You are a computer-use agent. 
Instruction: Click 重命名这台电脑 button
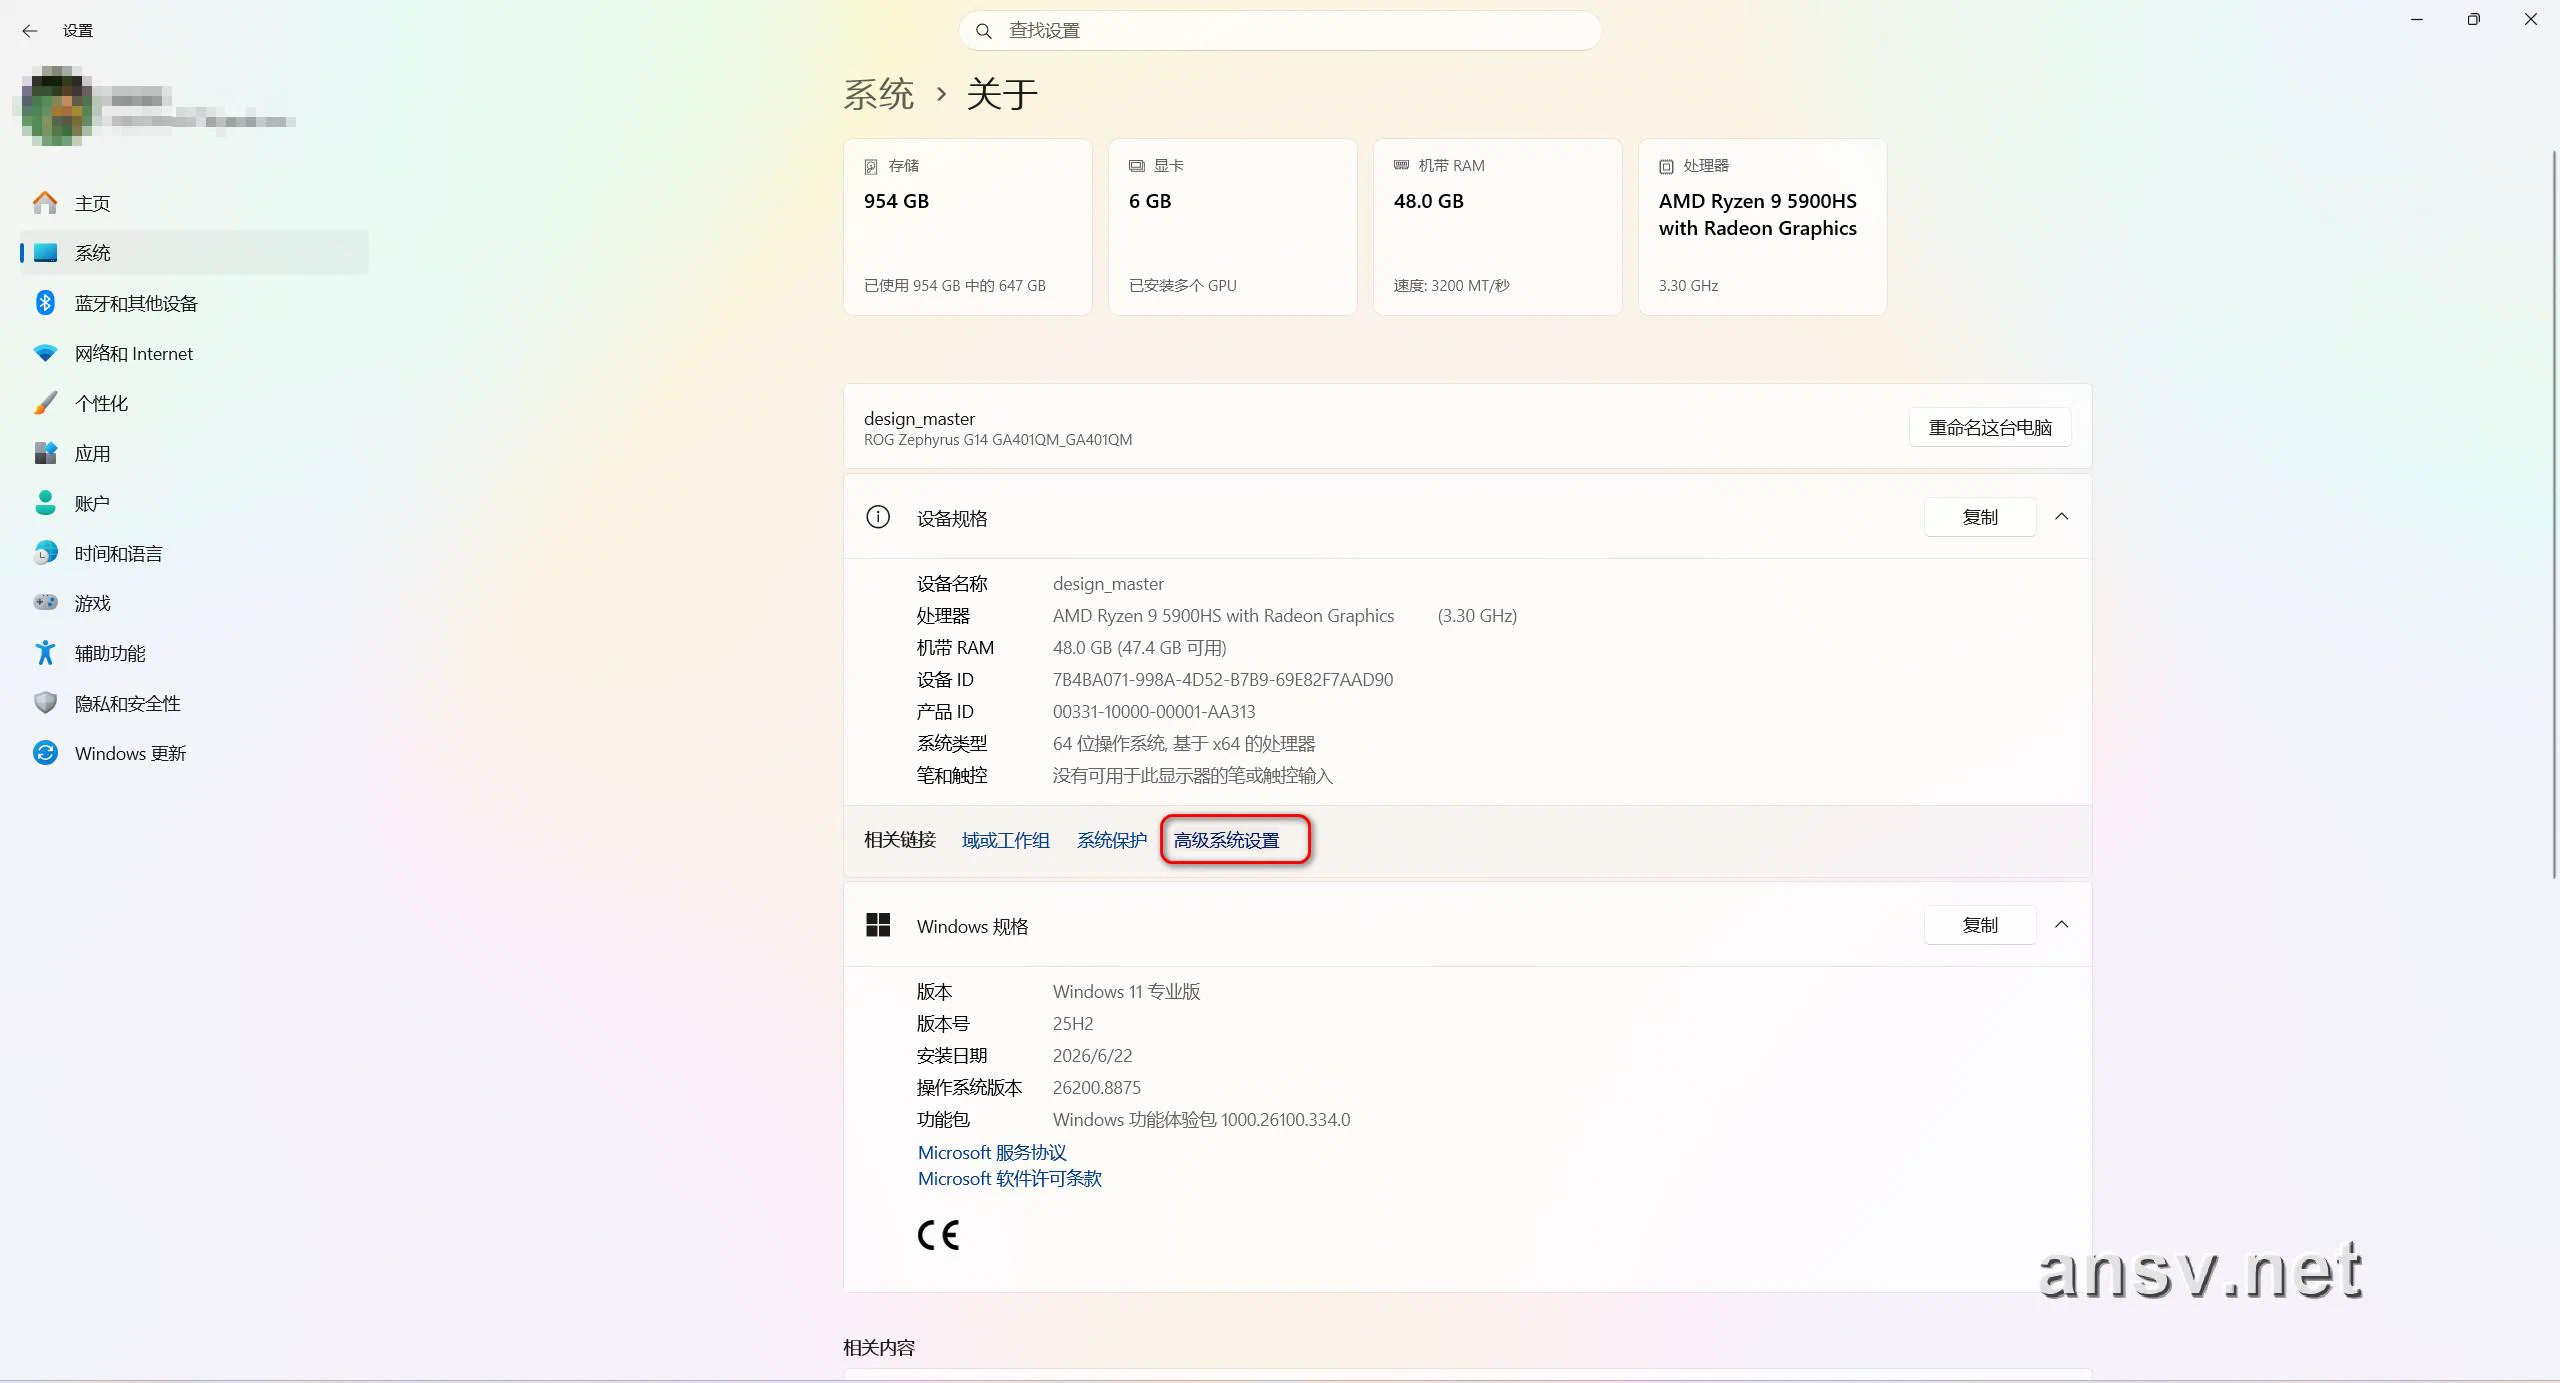pyautogui.click(x=1990, y=428)
